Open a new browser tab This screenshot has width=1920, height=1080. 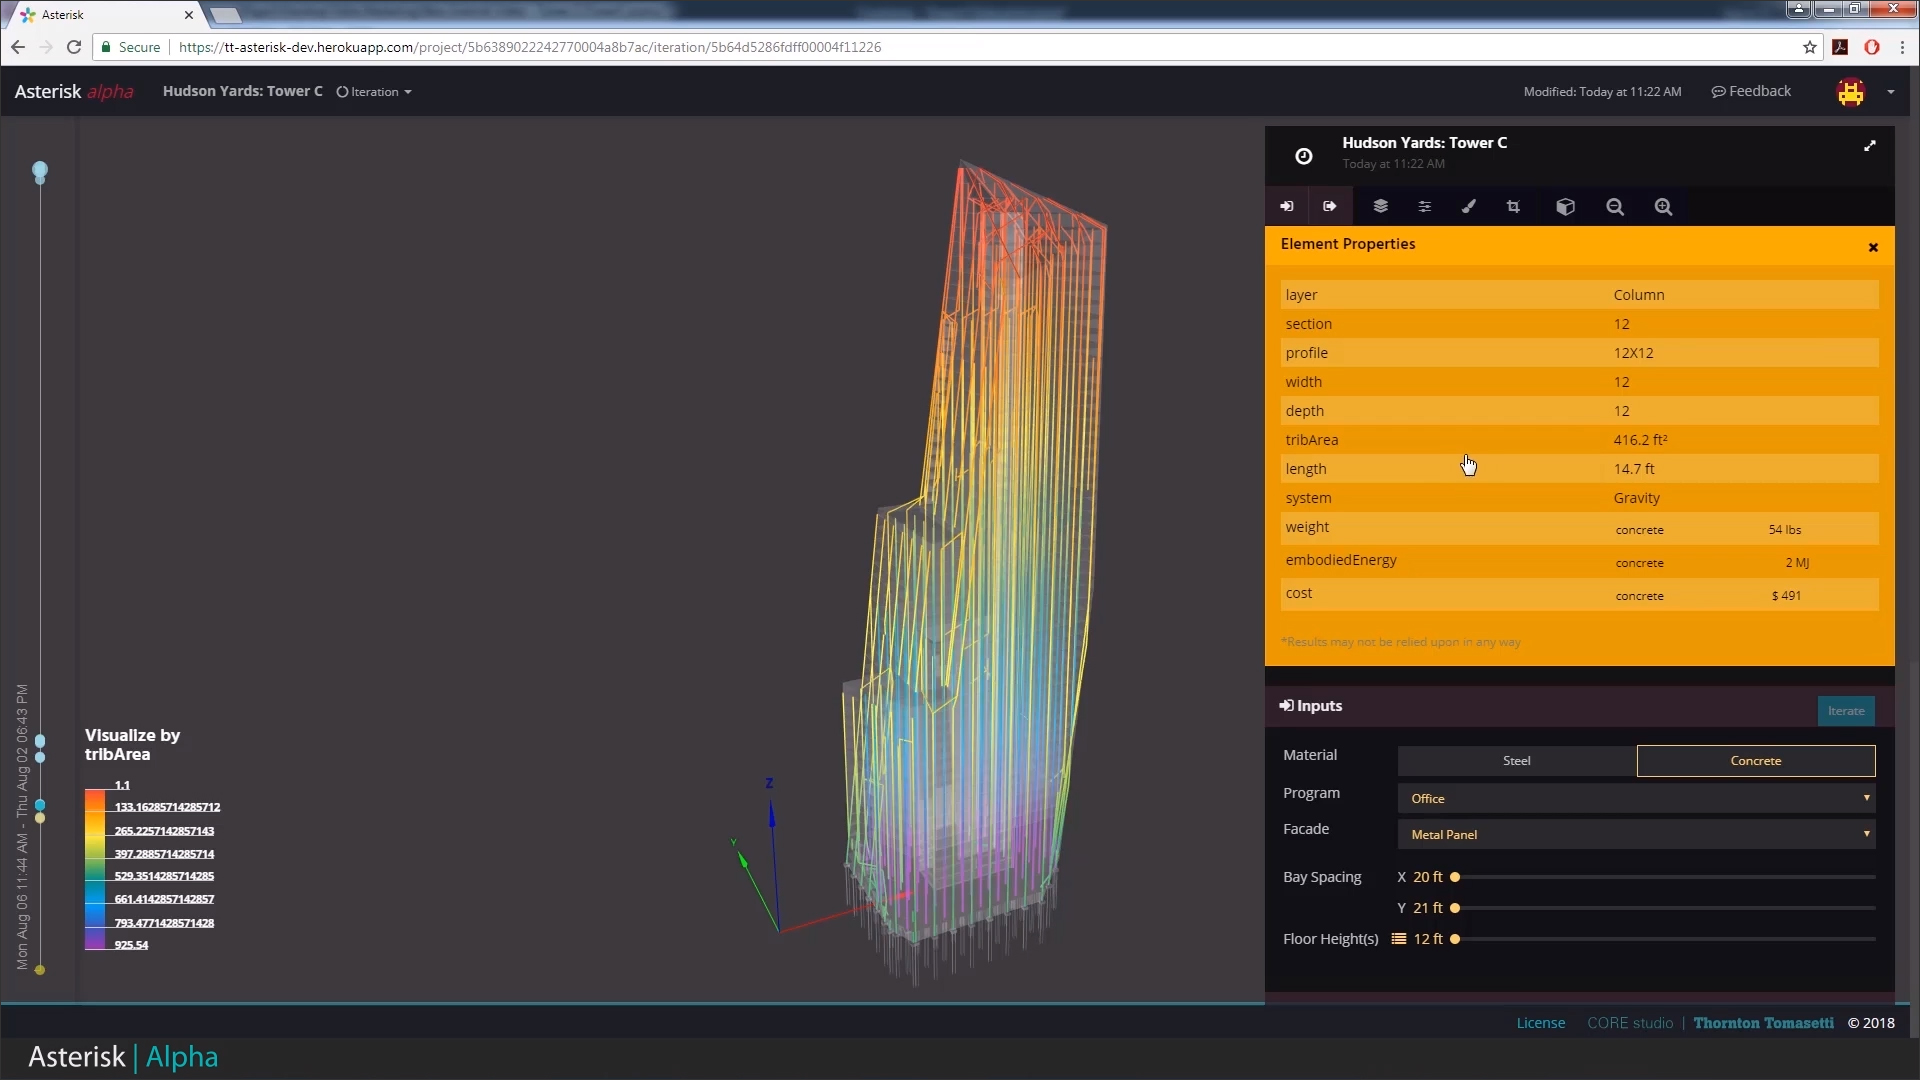pos(226,15)
